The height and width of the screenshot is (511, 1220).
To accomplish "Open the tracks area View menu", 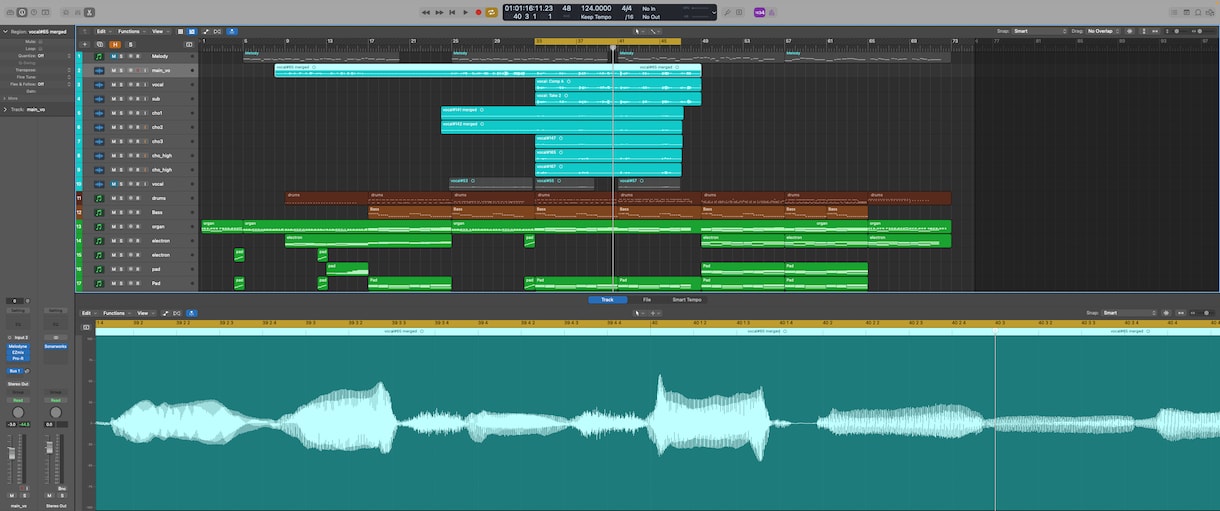I will (x=159, y=31).
